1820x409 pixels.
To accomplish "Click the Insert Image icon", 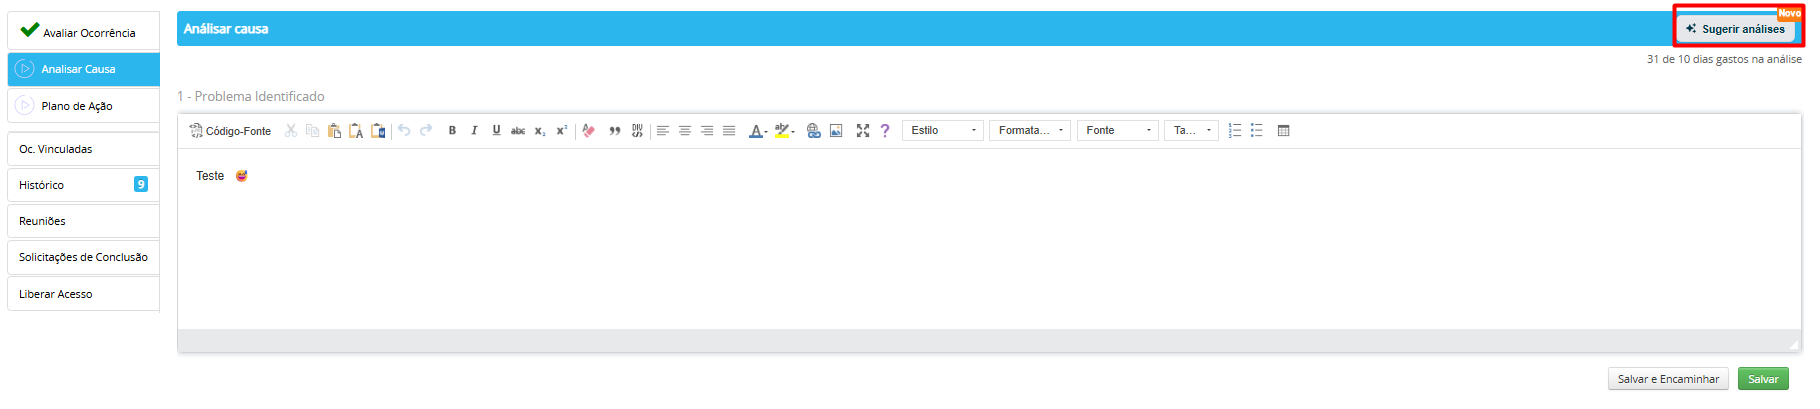I will pos(836,131).
